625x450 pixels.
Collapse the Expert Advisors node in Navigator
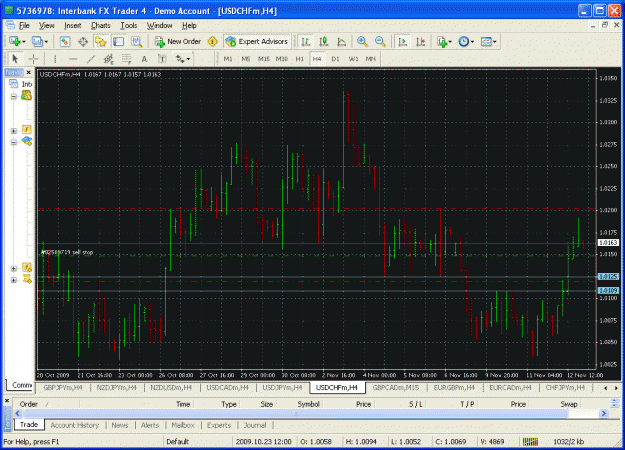click(14, 142)
